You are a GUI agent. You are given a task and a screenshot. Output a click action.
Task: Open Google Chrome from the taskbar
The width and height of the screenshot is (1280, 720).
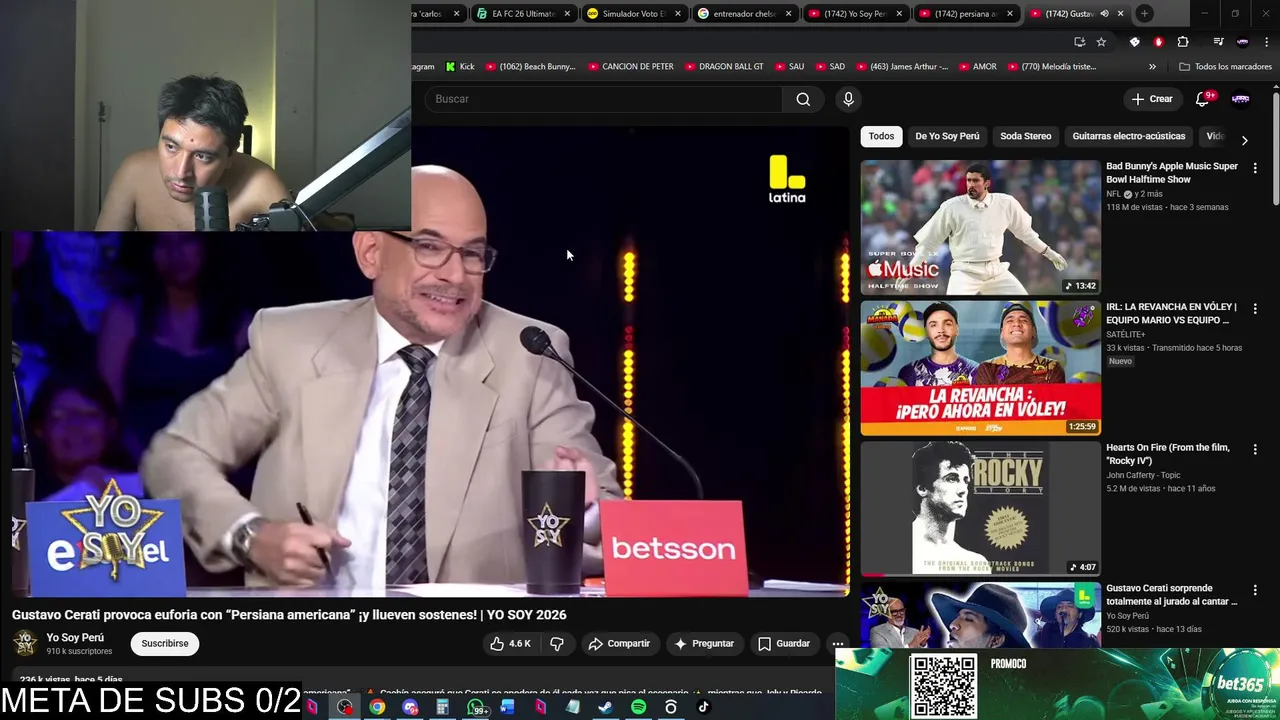(x=377, y=707)
